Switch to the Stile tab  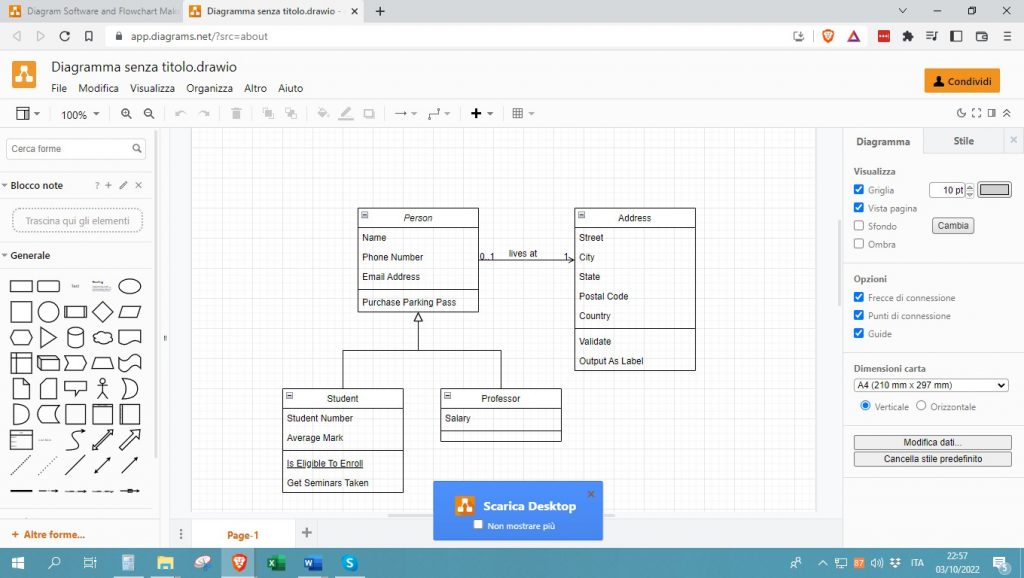pos(963,141)
